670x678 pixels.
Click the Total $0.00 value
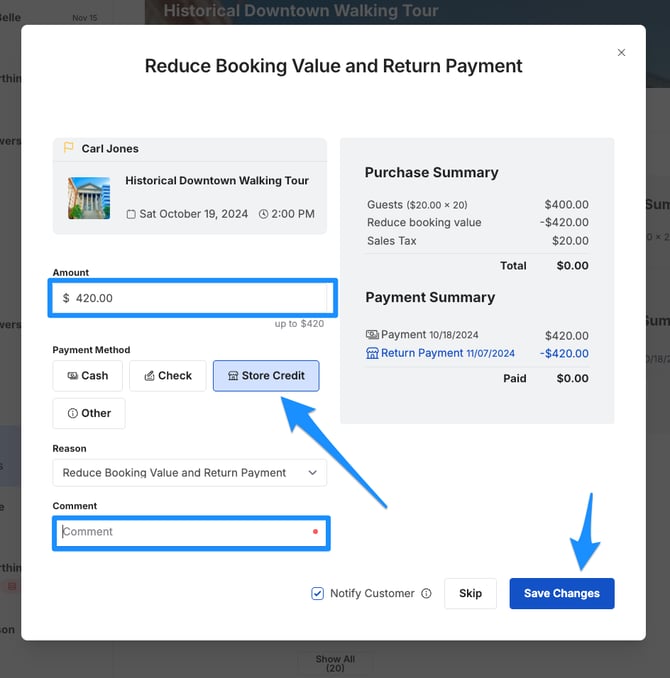tap(572, 265)
